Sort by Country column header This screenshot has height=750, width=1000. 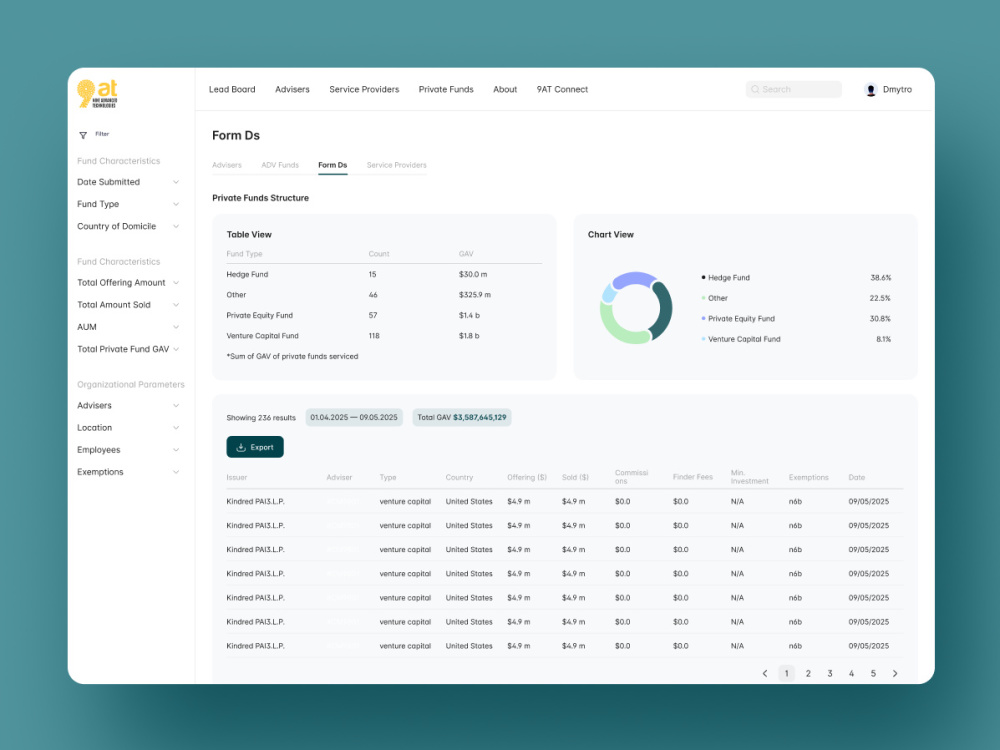[459, 477]
